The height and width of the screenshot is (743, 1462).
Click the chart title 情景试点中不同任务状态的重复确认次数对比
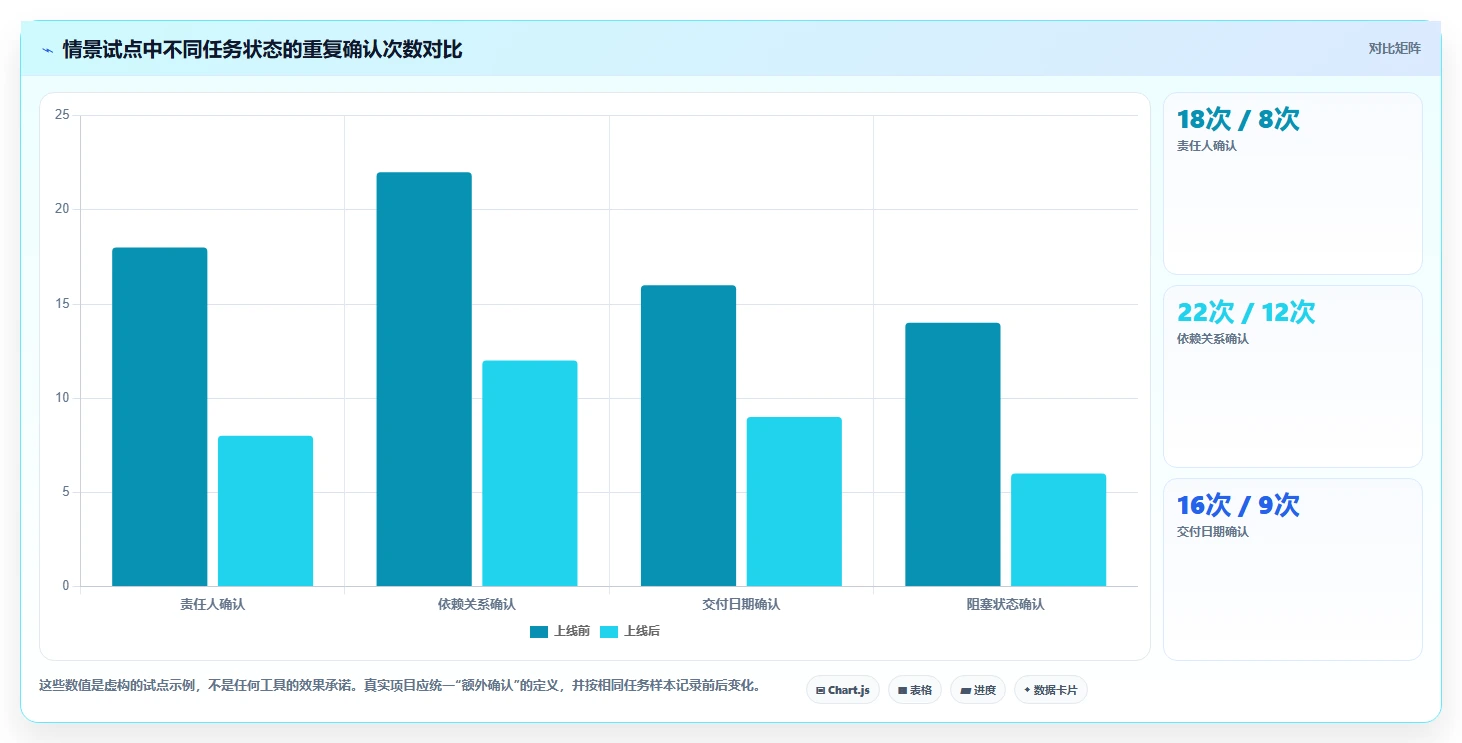pyautogui.click(x=262, y=49)
